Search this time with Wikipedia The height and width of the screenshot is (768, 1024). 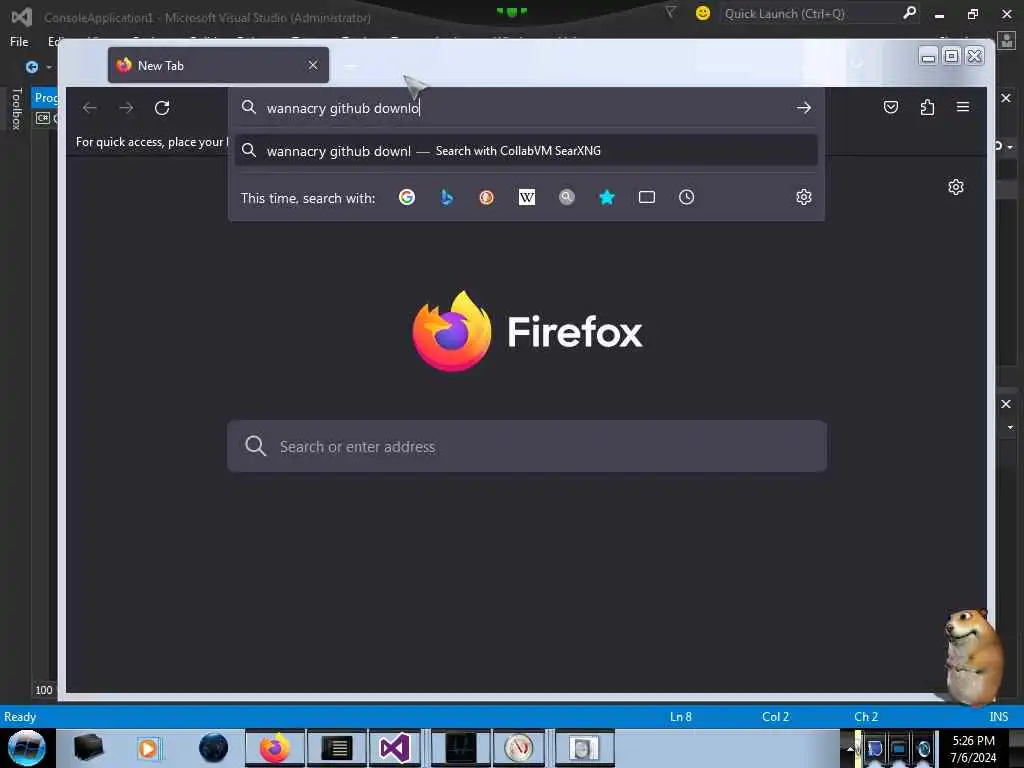tap(526, 197)
